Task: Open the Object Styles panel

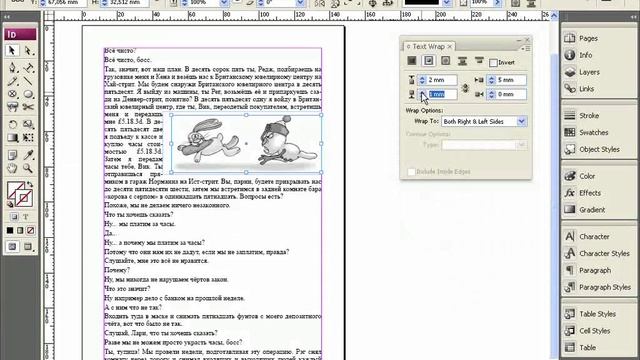Action: pyautogui.click(x=599, y=149)
